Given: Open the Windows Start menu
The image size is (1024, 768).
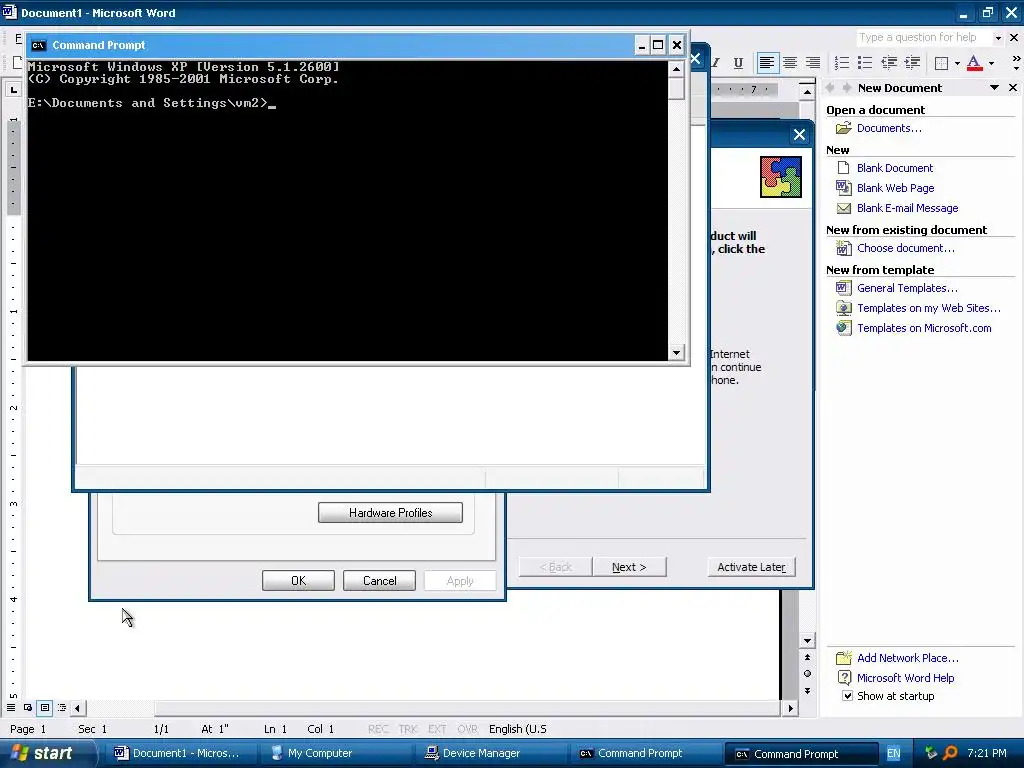Looking at the screenshot, I should click(x=43, y=753).
